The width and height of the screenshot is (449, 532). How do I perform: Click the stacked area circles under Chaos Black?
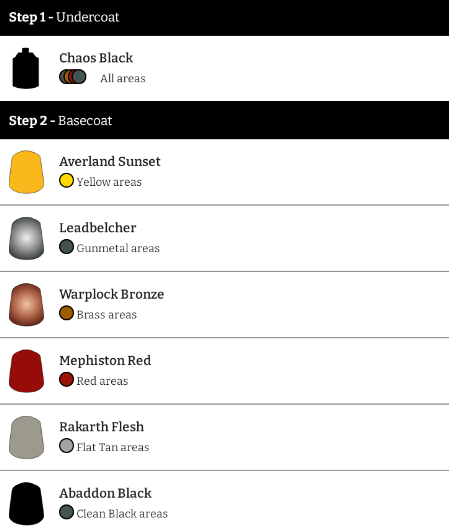[x=73, y=77]
